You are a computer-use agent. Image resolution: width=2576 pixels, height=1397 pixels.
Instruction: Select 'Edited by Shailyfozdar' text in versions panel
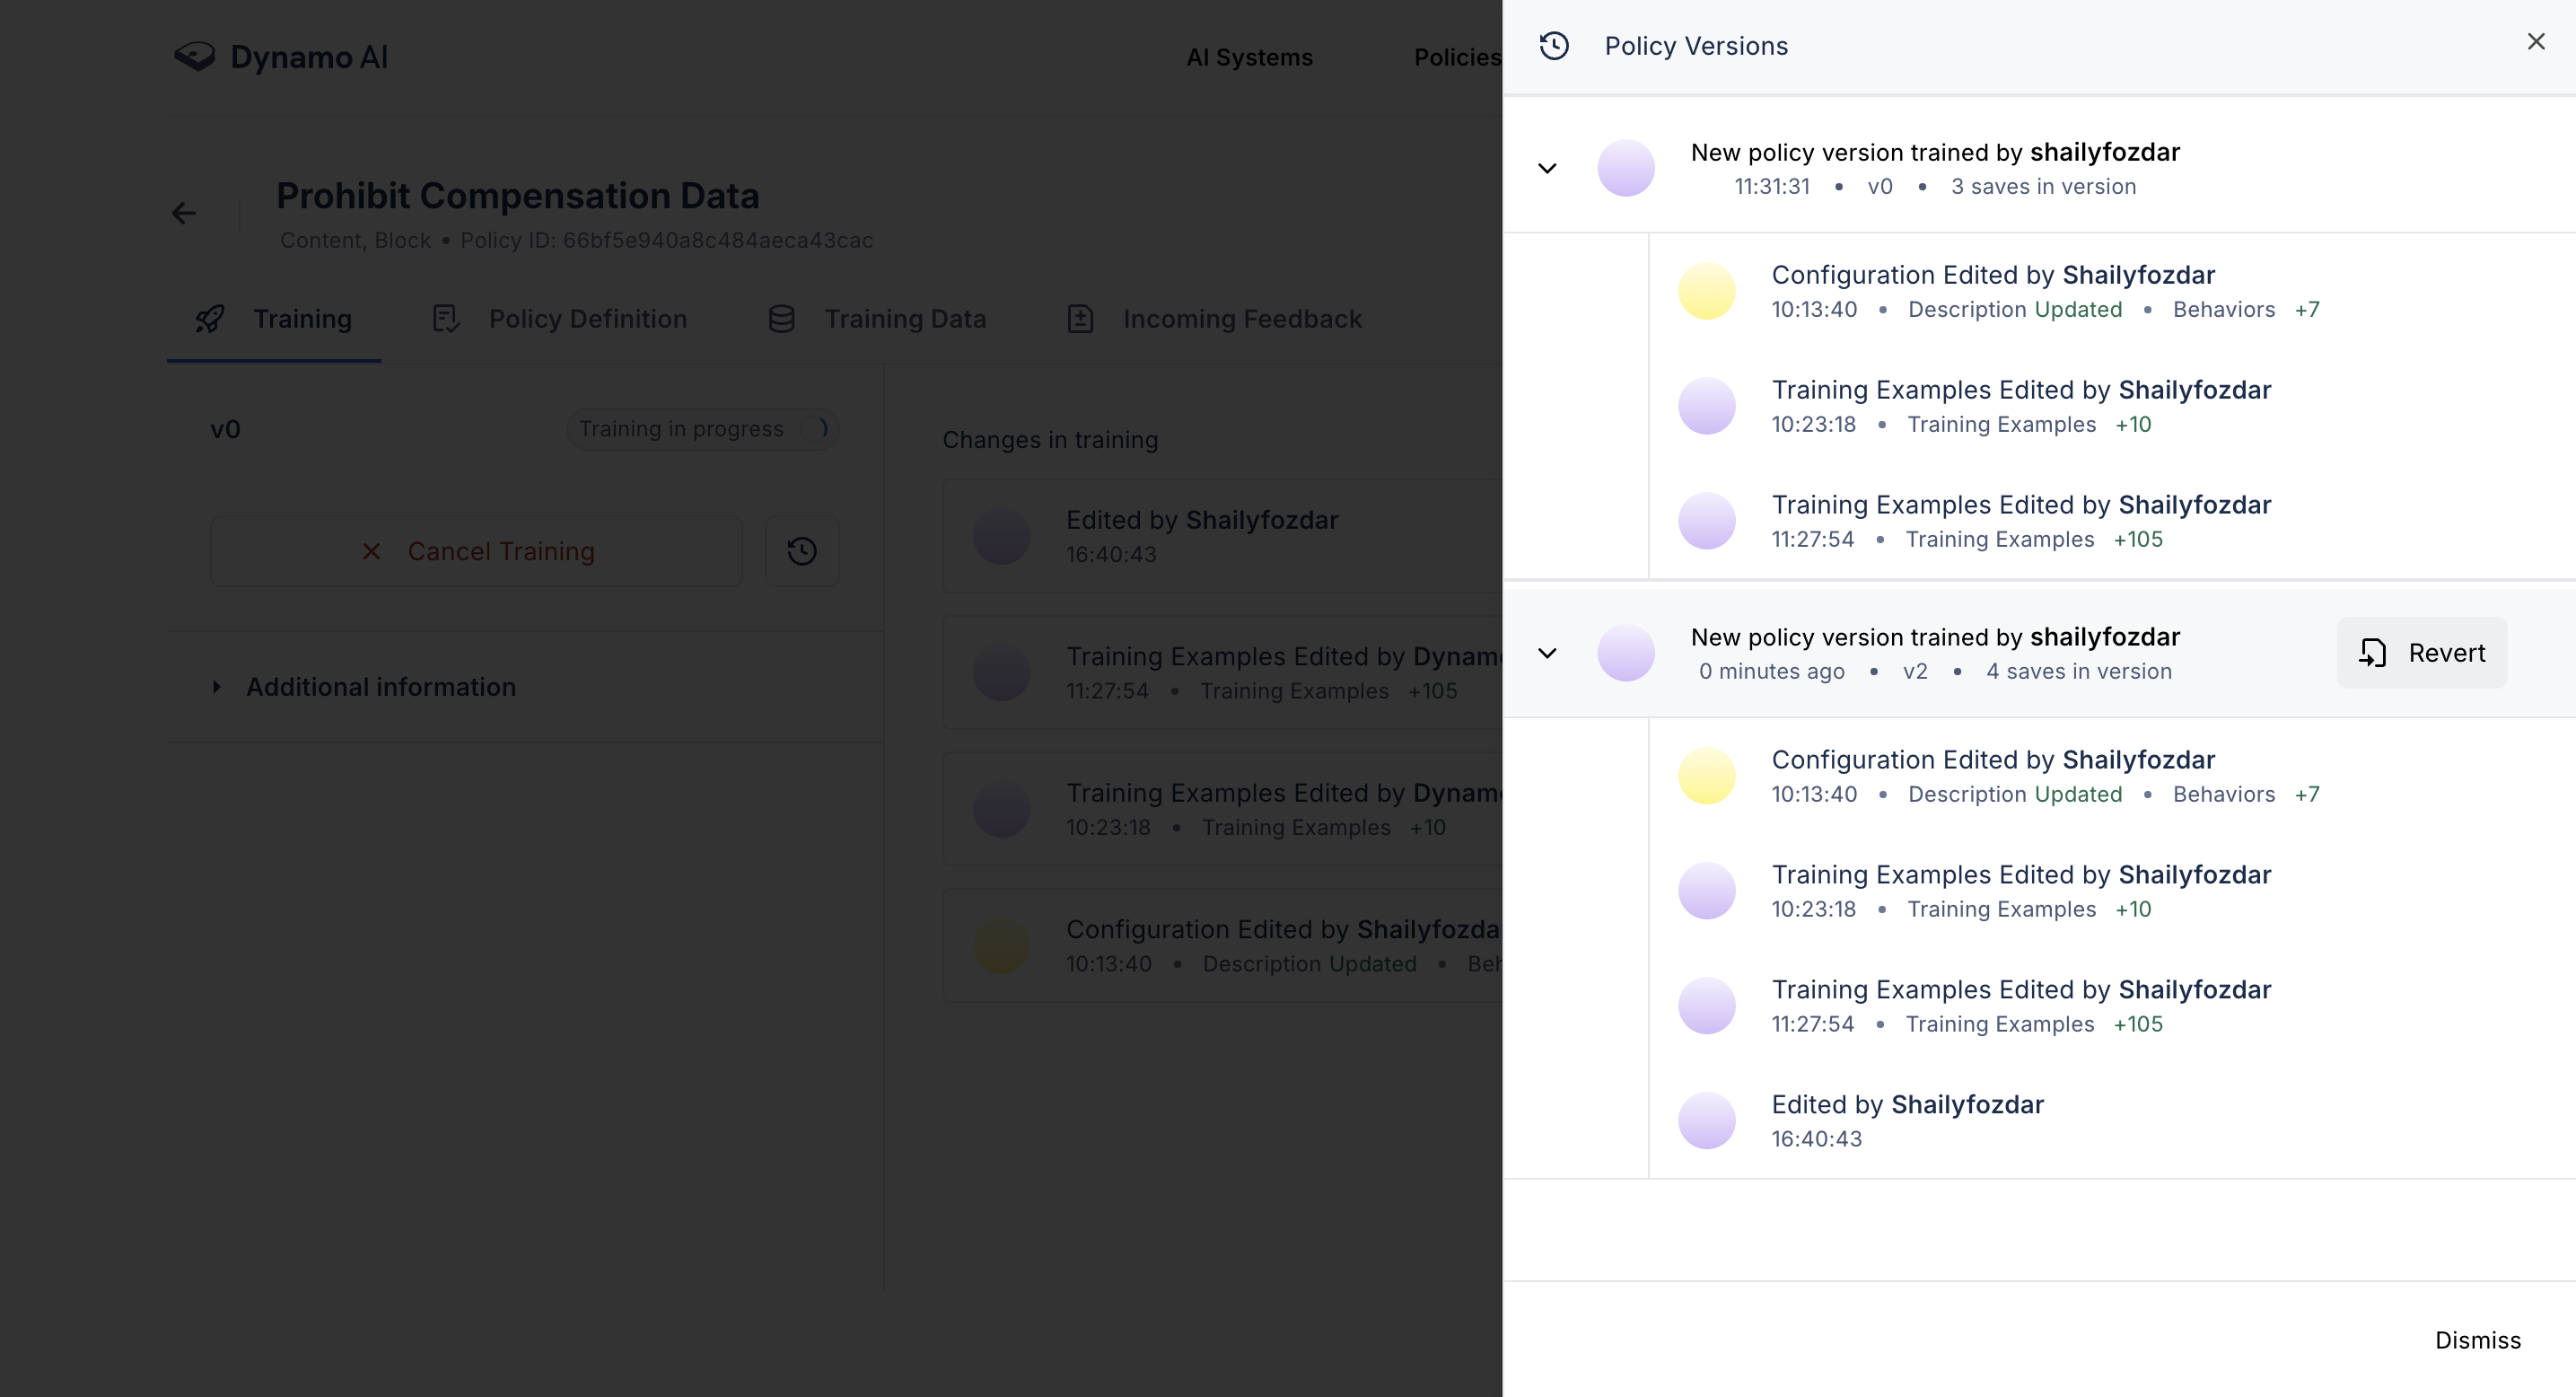(1908, 1105)
